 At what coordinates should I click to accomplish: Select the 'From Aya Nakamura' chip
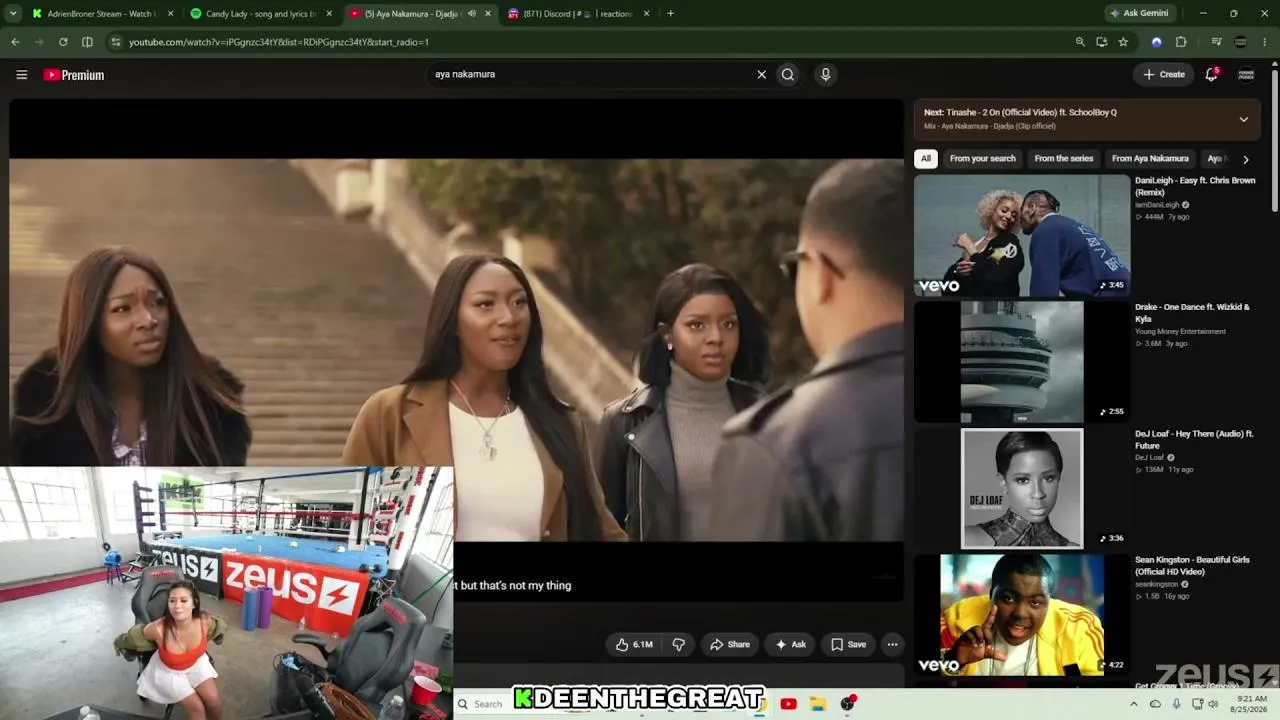1150,158
